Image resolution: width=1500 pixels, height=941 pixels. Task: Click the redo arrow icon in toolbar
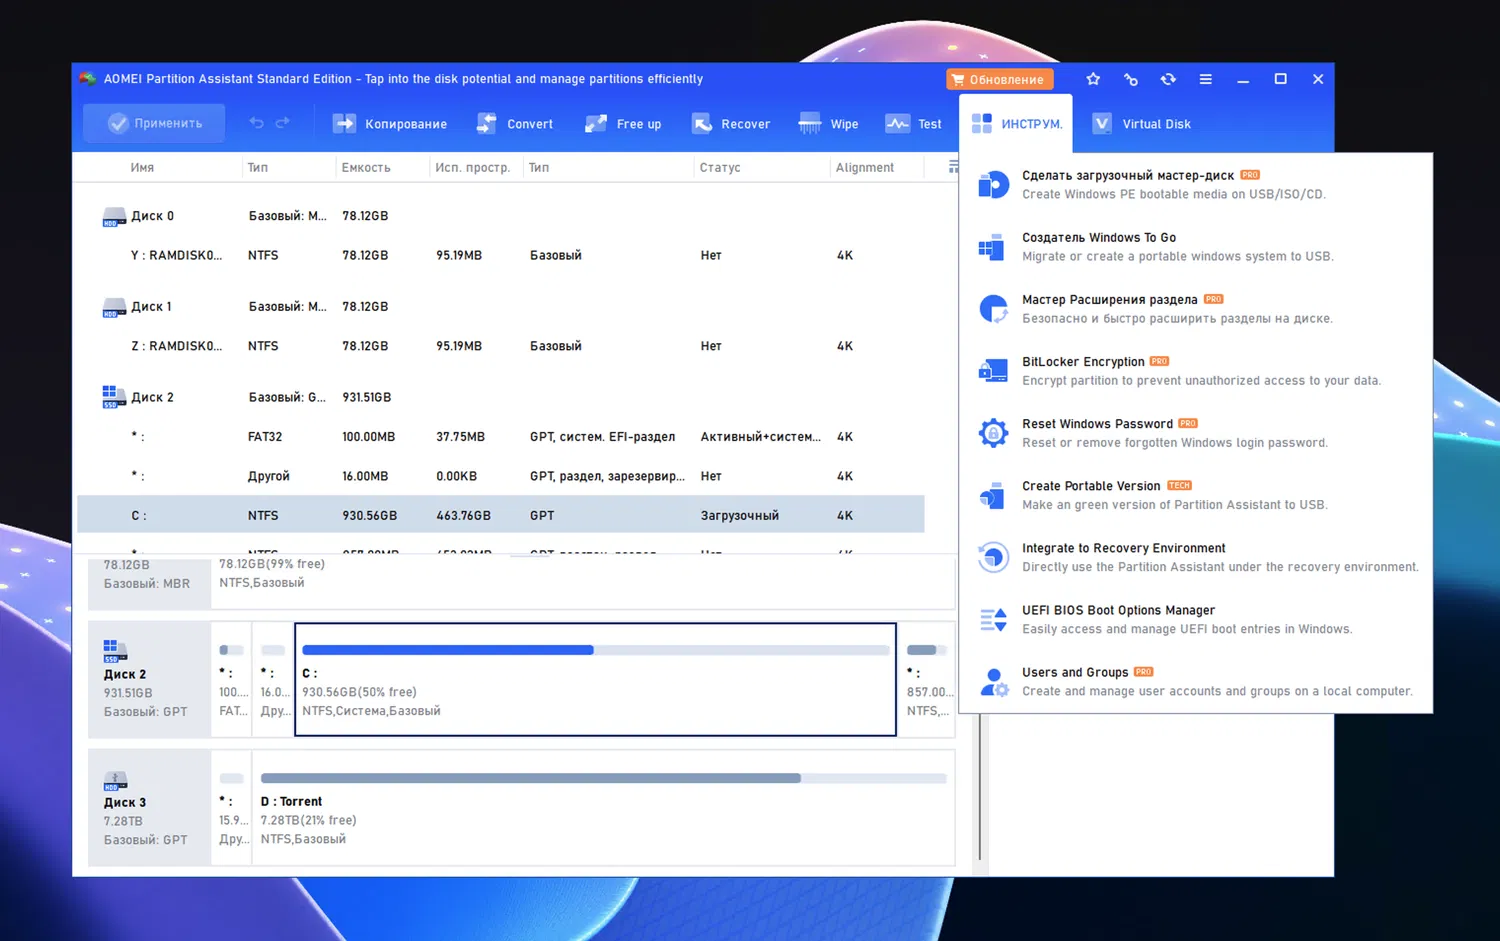(283, 123)
